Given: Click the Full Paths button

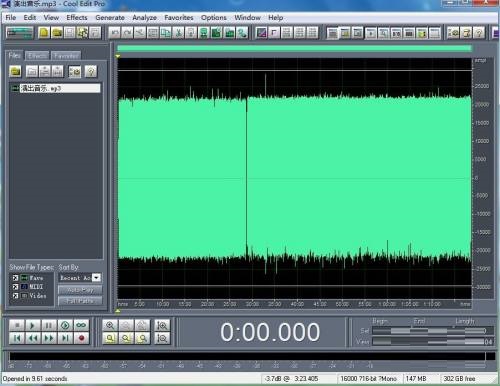Looking at the screenshot, I should 80,301.
